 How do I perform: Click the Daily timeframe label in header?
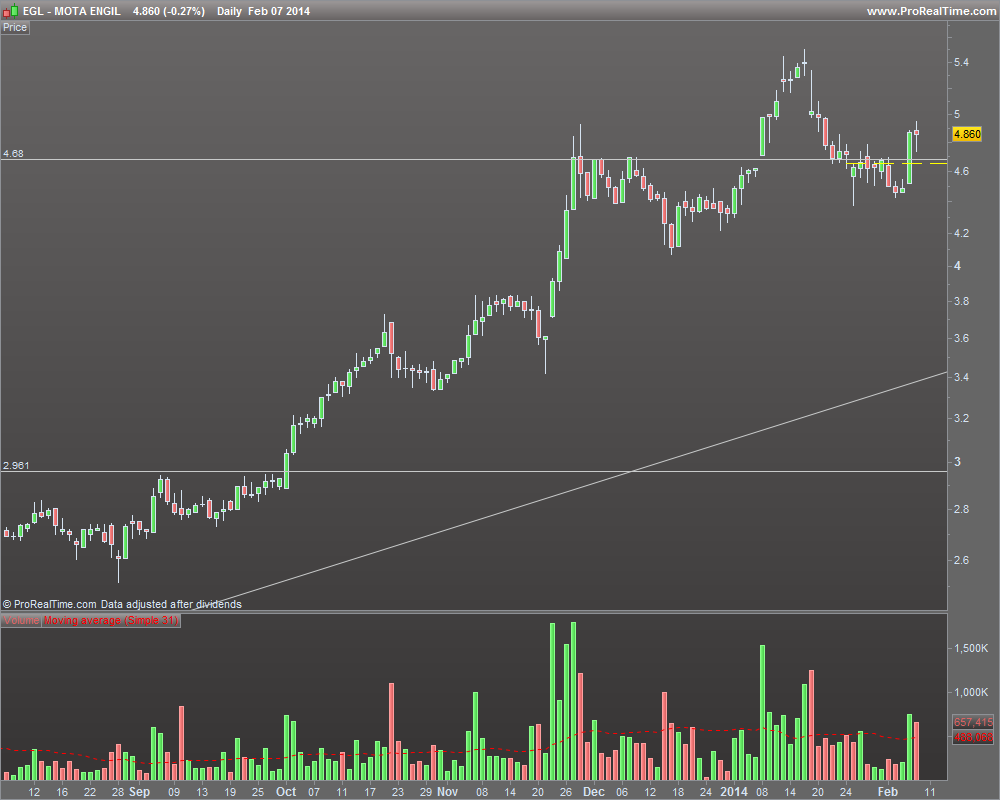229,11
